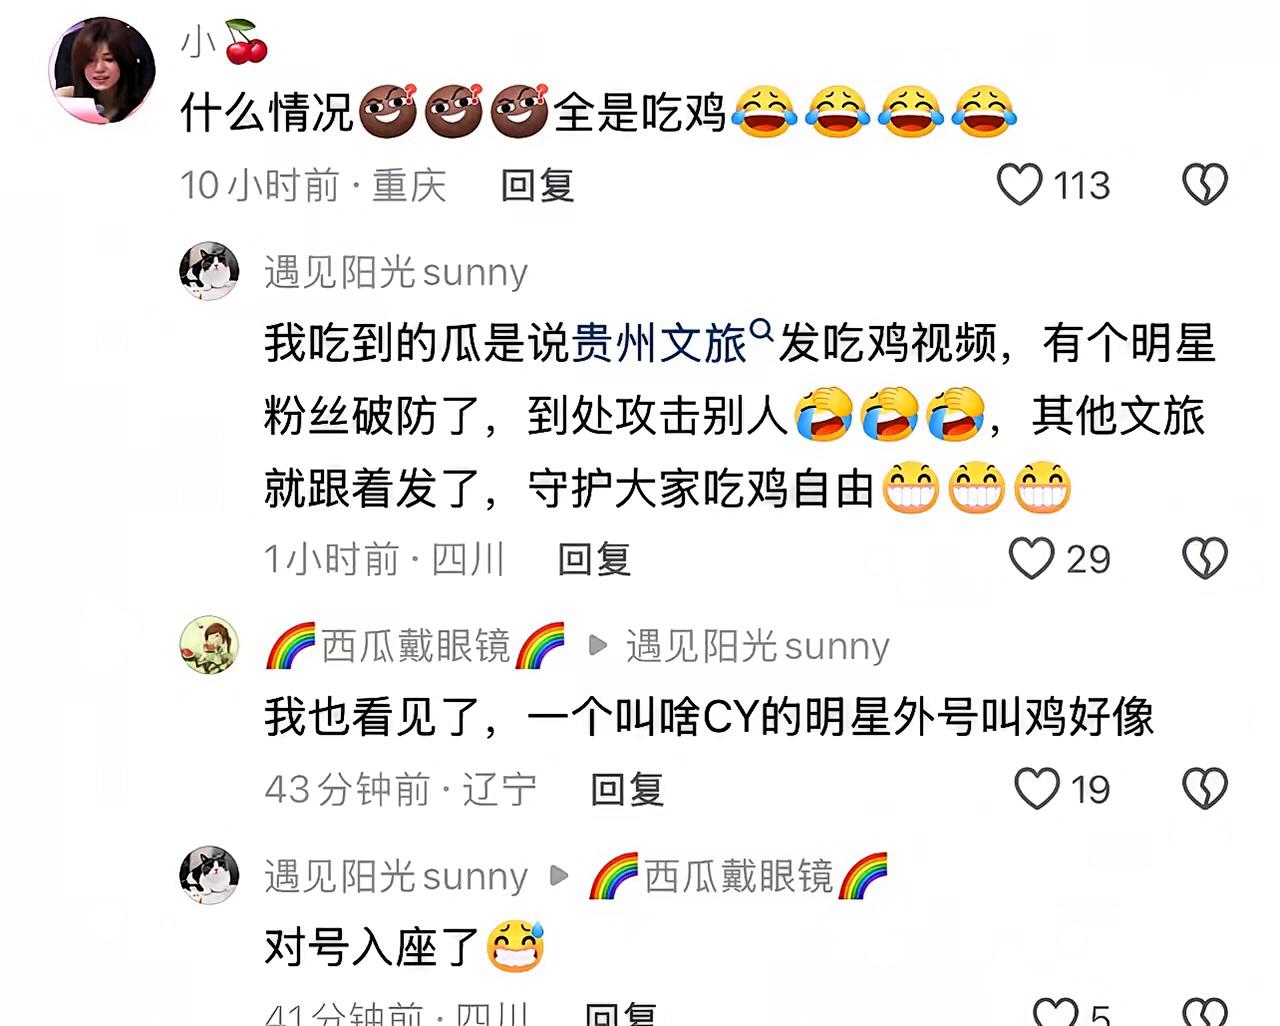Screen dimensions: 1280x1026
Task: Like the 对号入座了 reply
Action: point(1055,1012)
